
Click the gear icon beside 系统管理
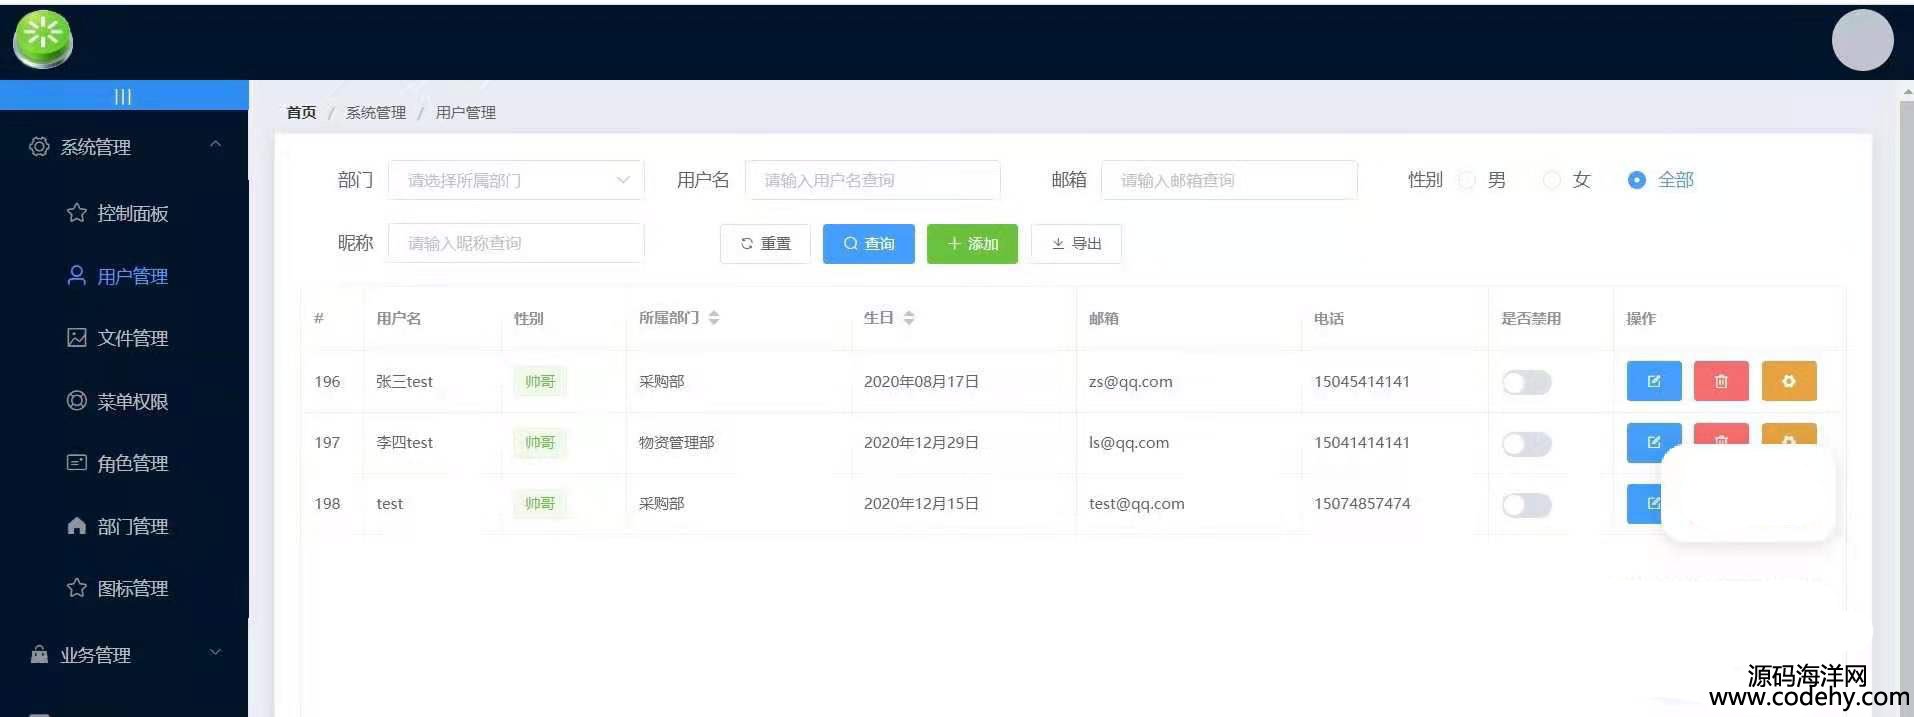[x=39, y=147]
